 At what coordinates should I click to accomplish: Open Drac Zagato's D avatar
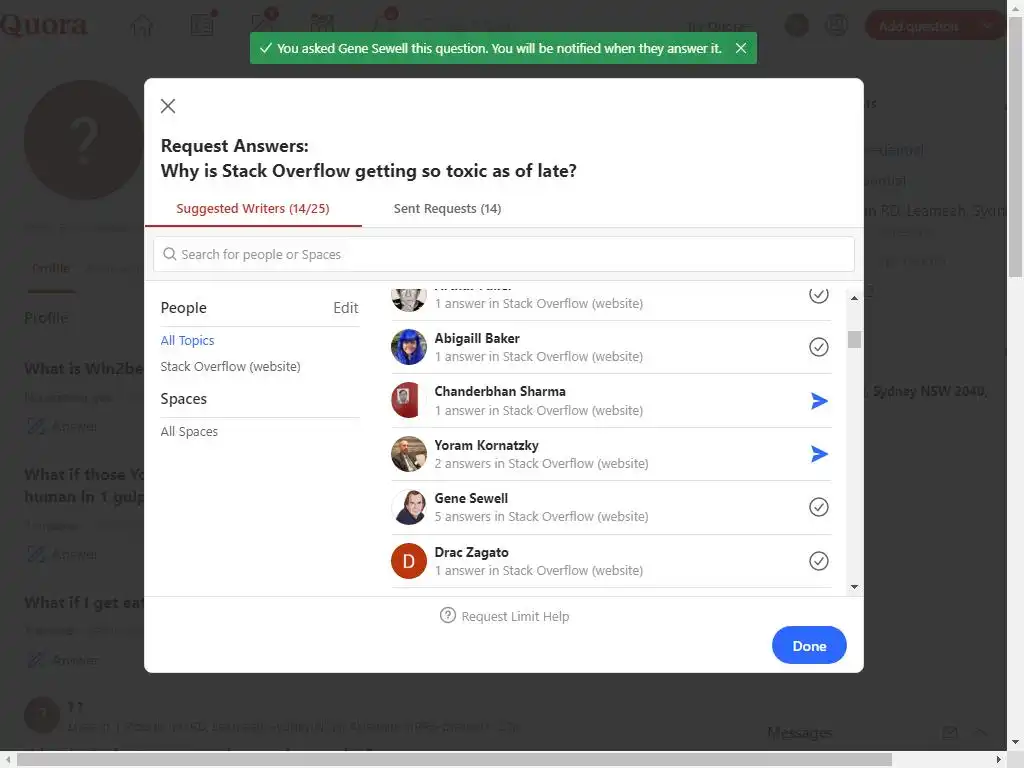pyautogui.click(x=409, y=561)
